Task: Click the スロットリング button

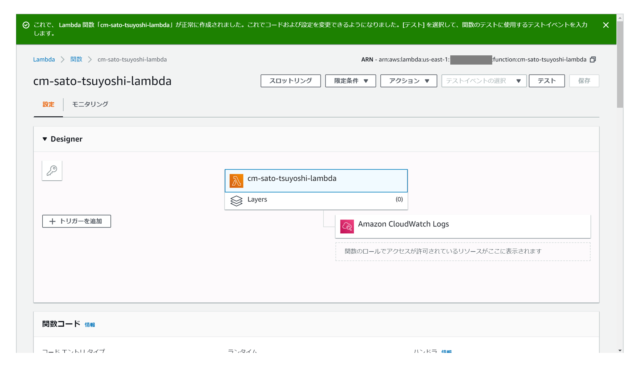Action: tap(291, 81)
